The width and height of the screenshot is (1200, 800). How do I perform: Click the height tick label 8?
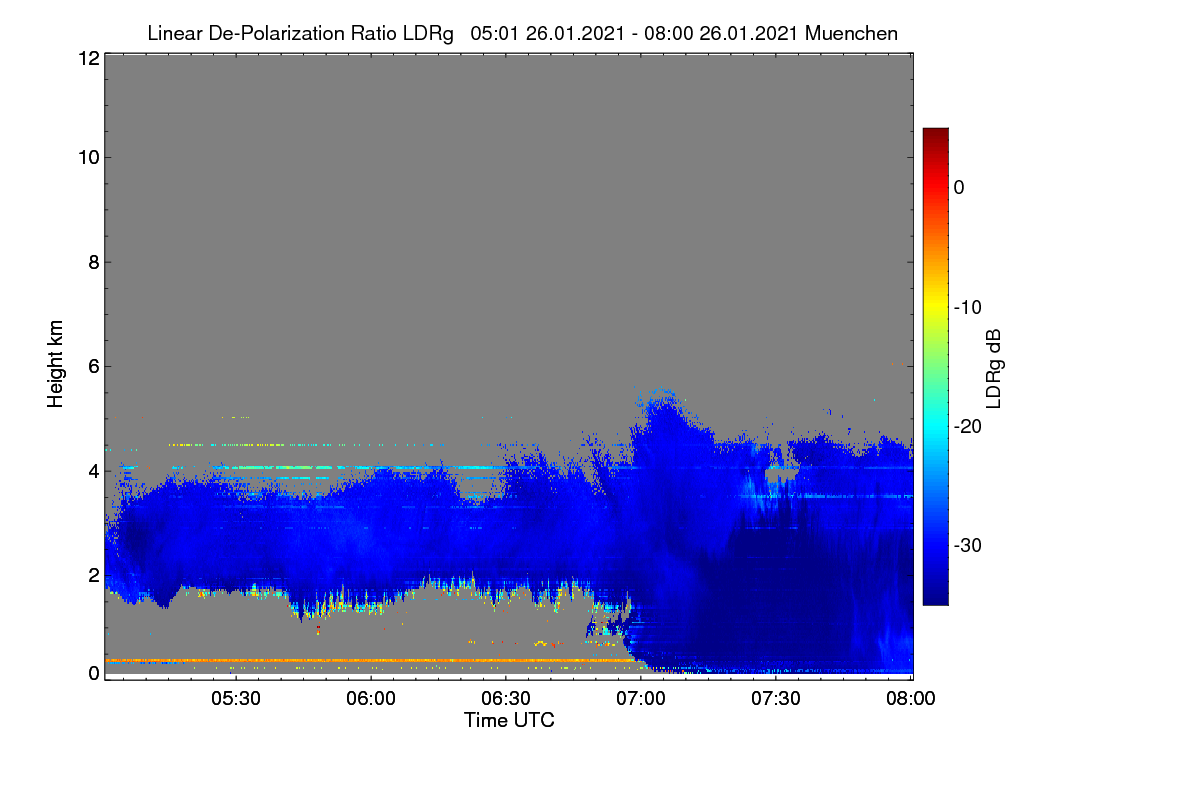pyautogui.click(x=93, y=262)
